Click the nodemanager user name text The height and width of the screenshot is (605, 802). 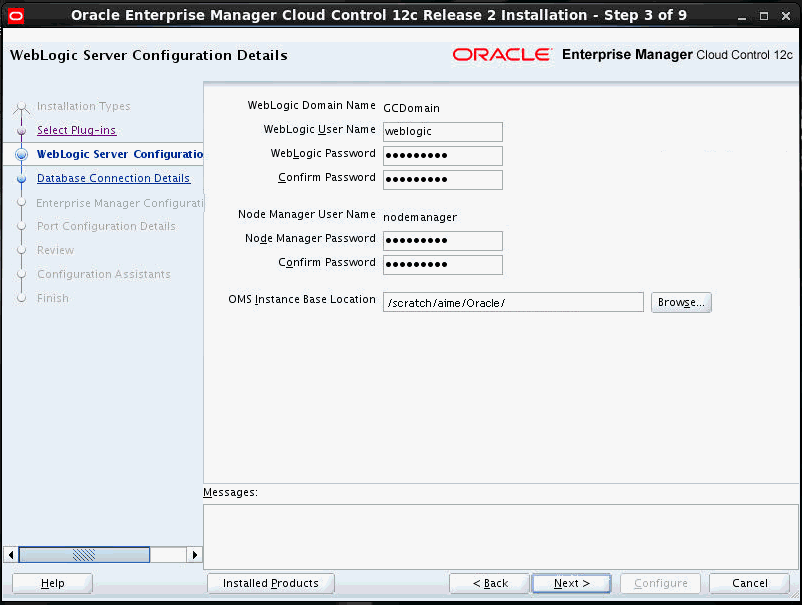coord(420,217)
